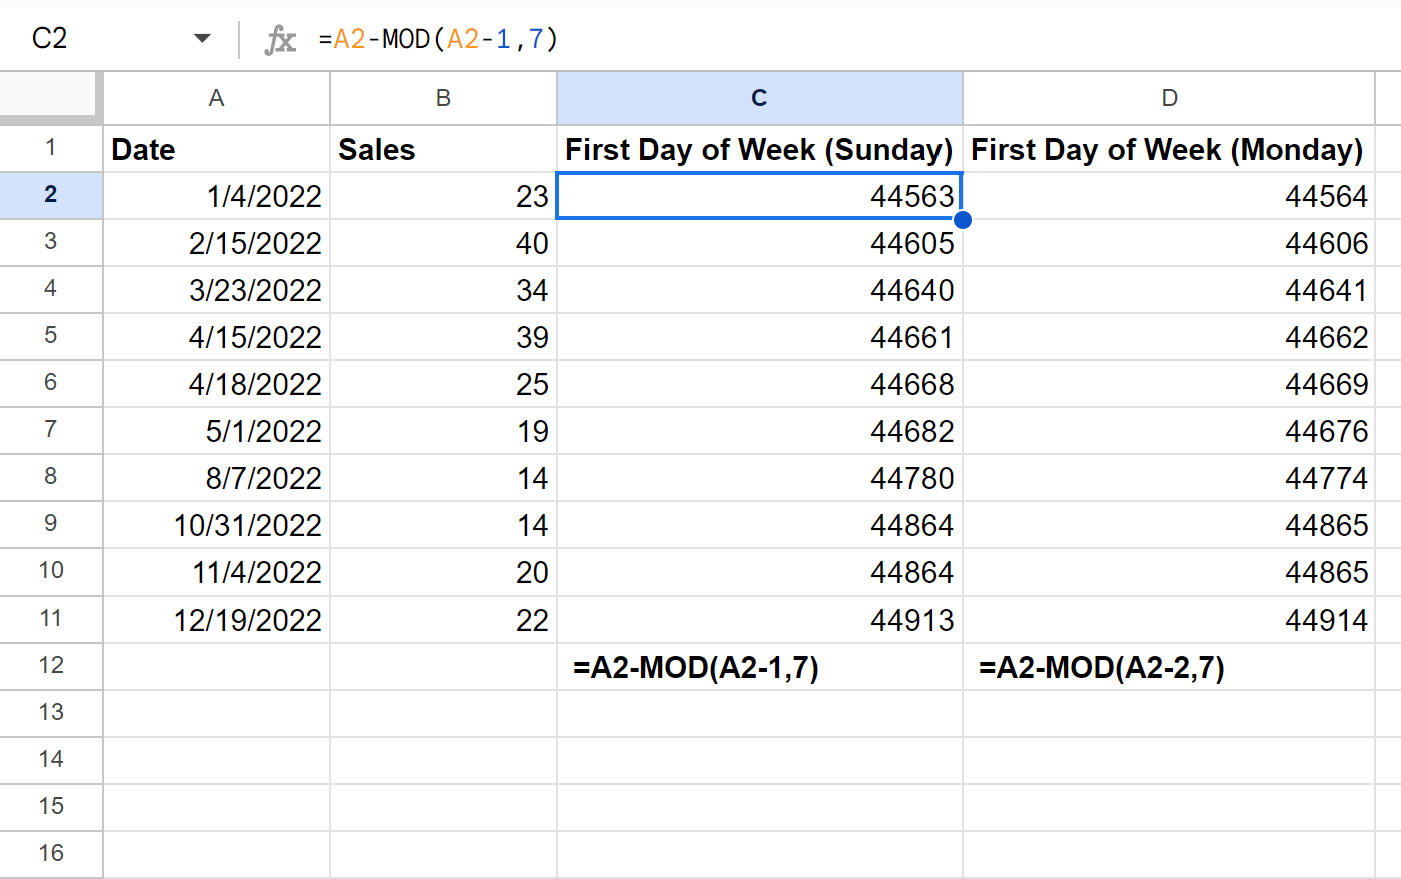Select the Date header cell

[216, 149]
